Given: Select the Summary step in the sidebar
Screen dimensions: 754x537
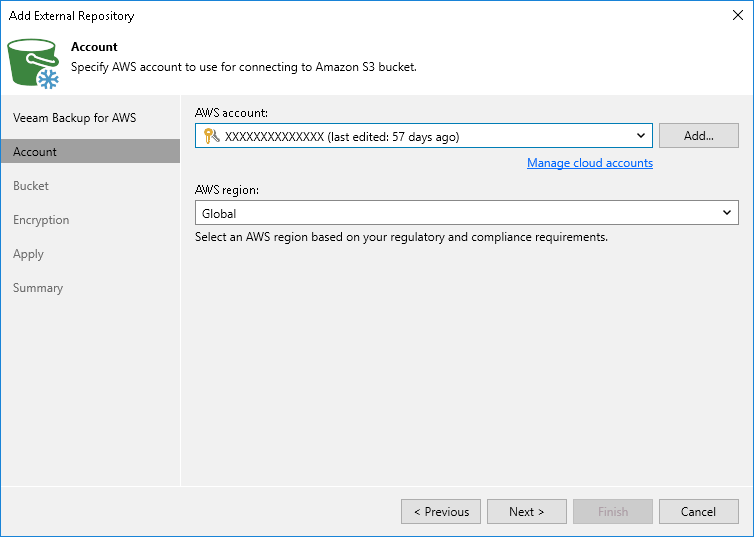Looking at the screenshot, I should tap(38, 288).
